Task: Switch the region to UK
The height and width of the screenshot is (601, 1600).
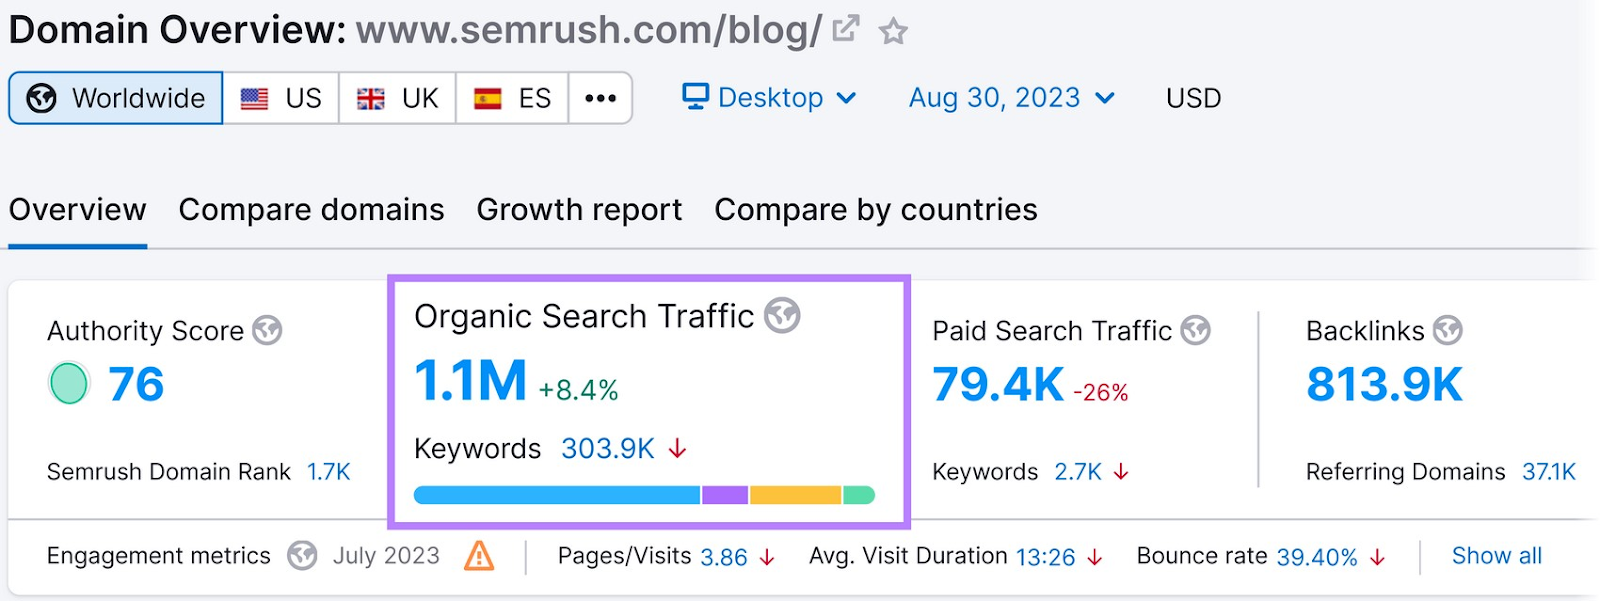Action: tap(397, 98)
